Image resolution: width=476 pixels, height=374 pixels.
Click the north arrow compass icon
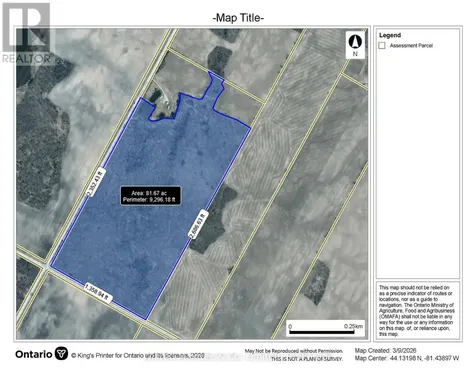pos(355,45)
